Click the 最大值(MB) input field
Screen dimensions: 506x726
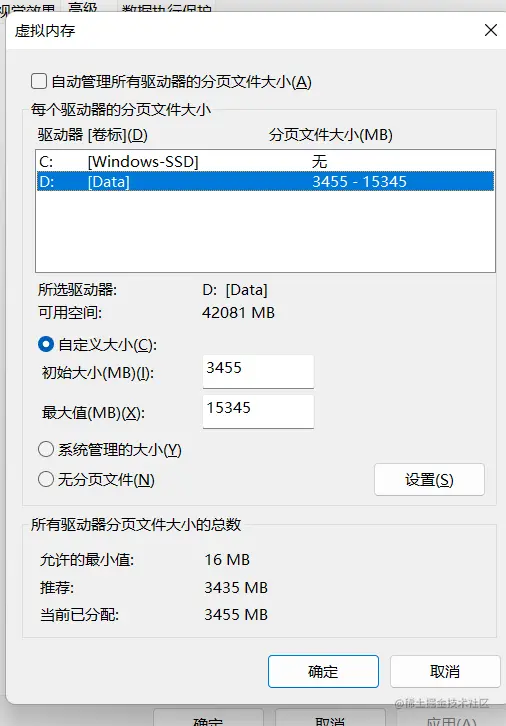(258, 412)
